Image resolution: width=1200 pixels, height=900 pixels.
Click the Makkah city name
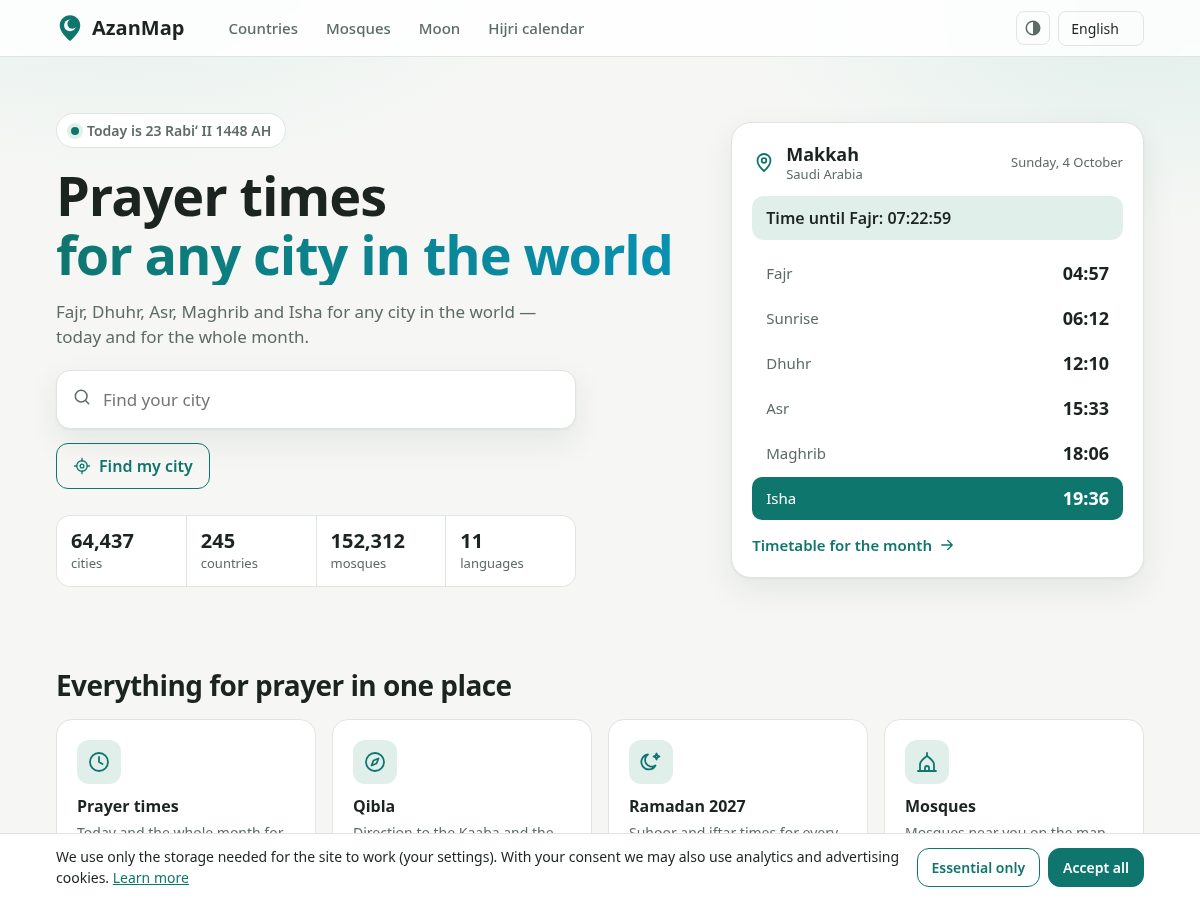click(822, 154)
